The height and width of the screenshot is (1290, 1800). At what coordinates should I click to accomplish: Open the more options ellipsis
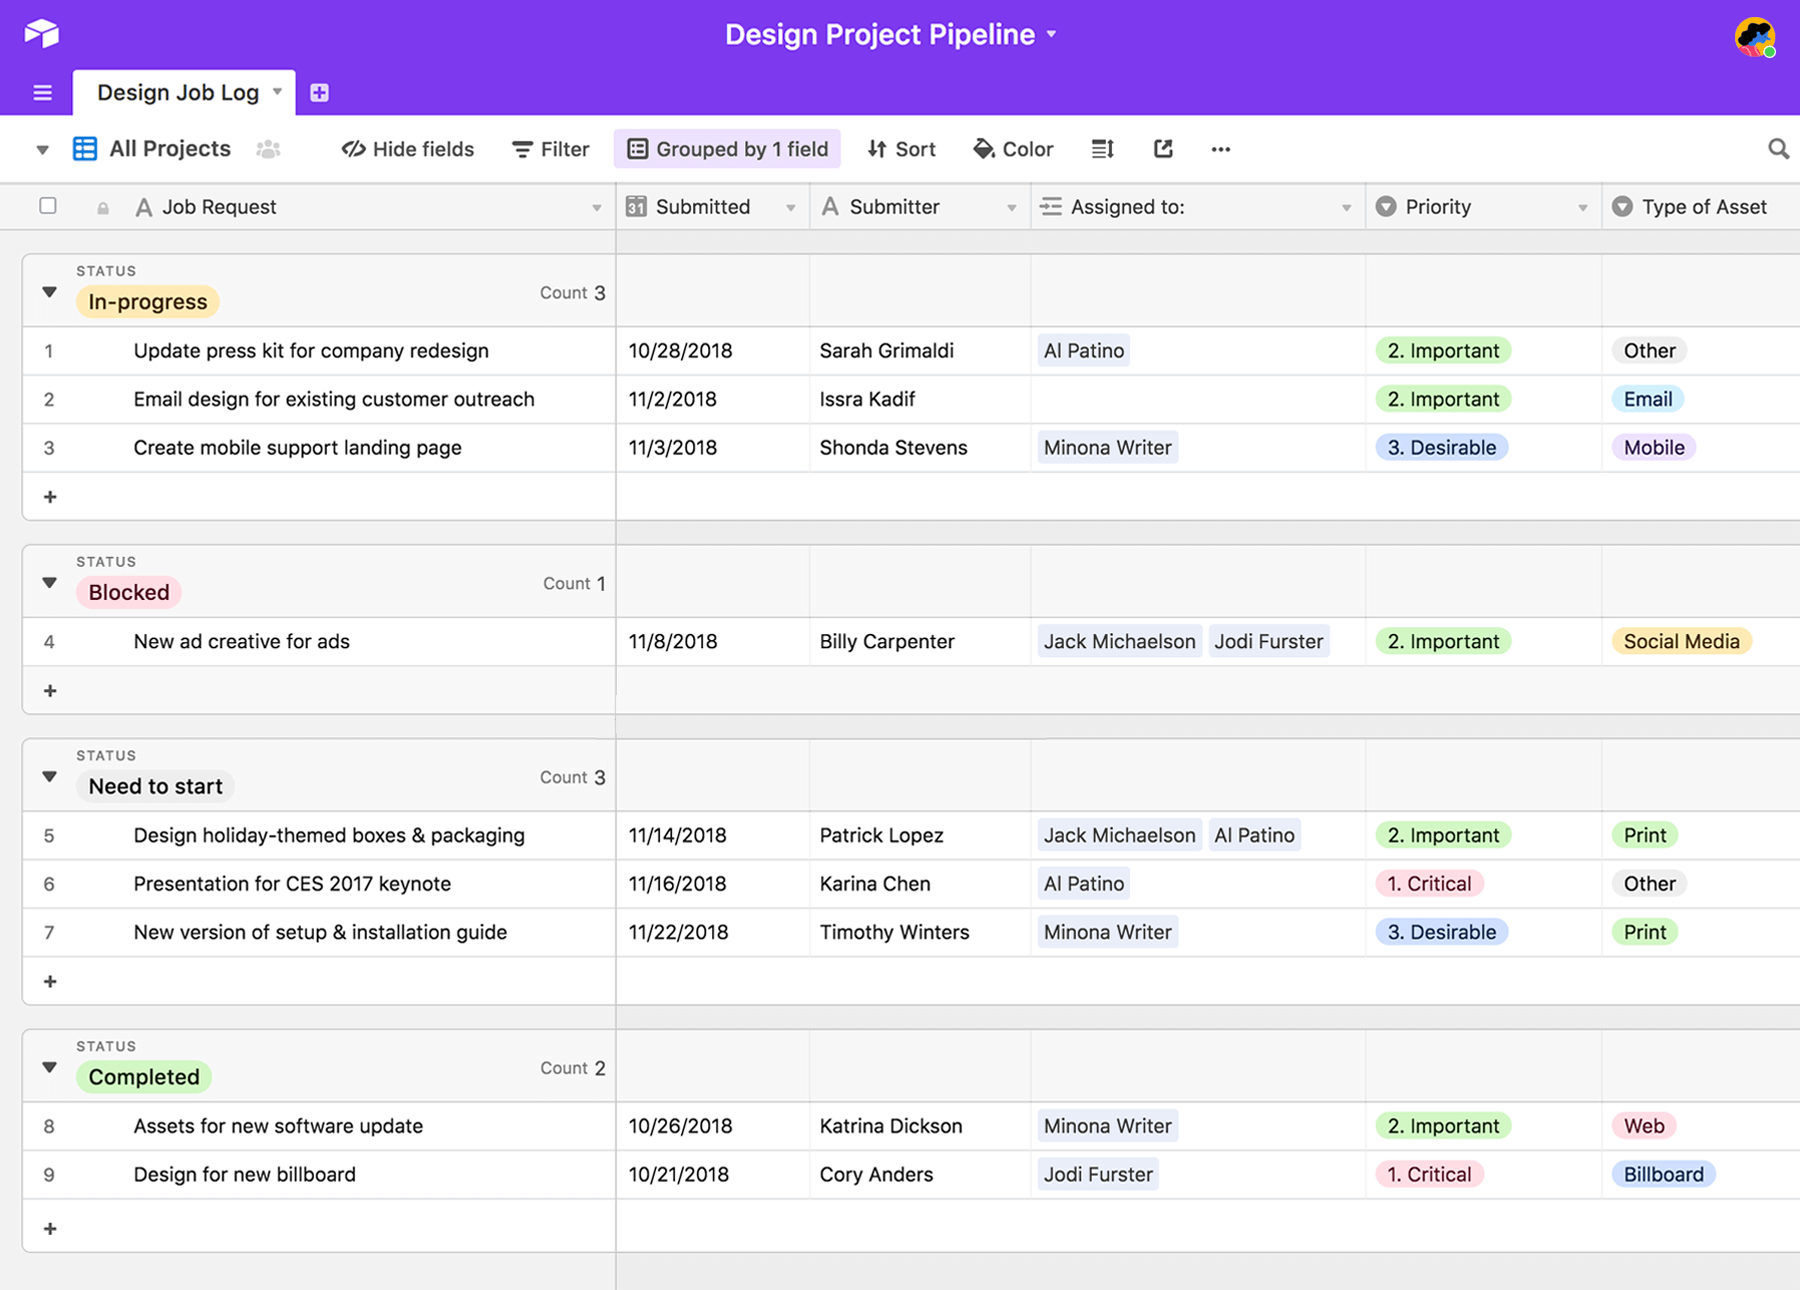click(1220, 149)
